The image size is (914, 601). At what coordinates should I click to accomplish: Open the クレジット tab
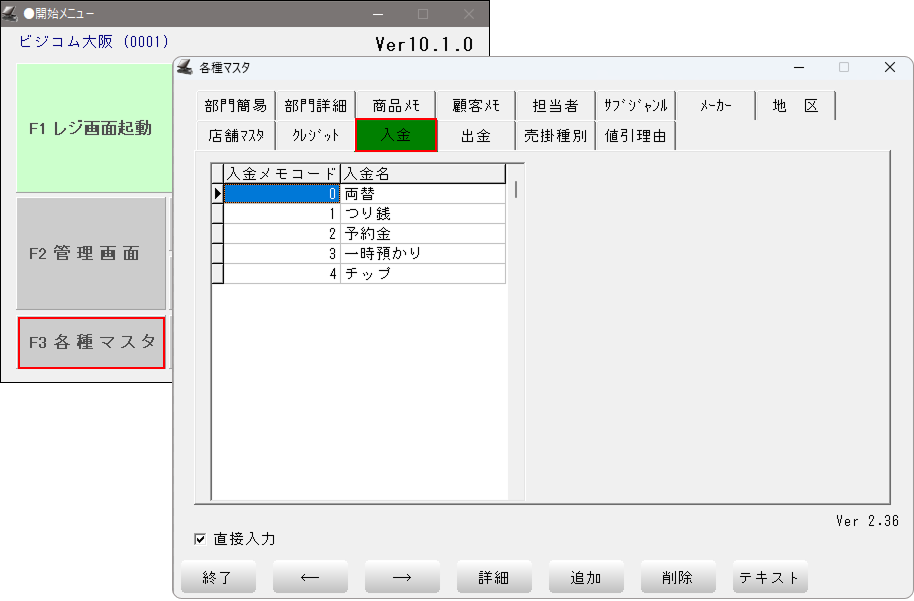pos(315,135)
